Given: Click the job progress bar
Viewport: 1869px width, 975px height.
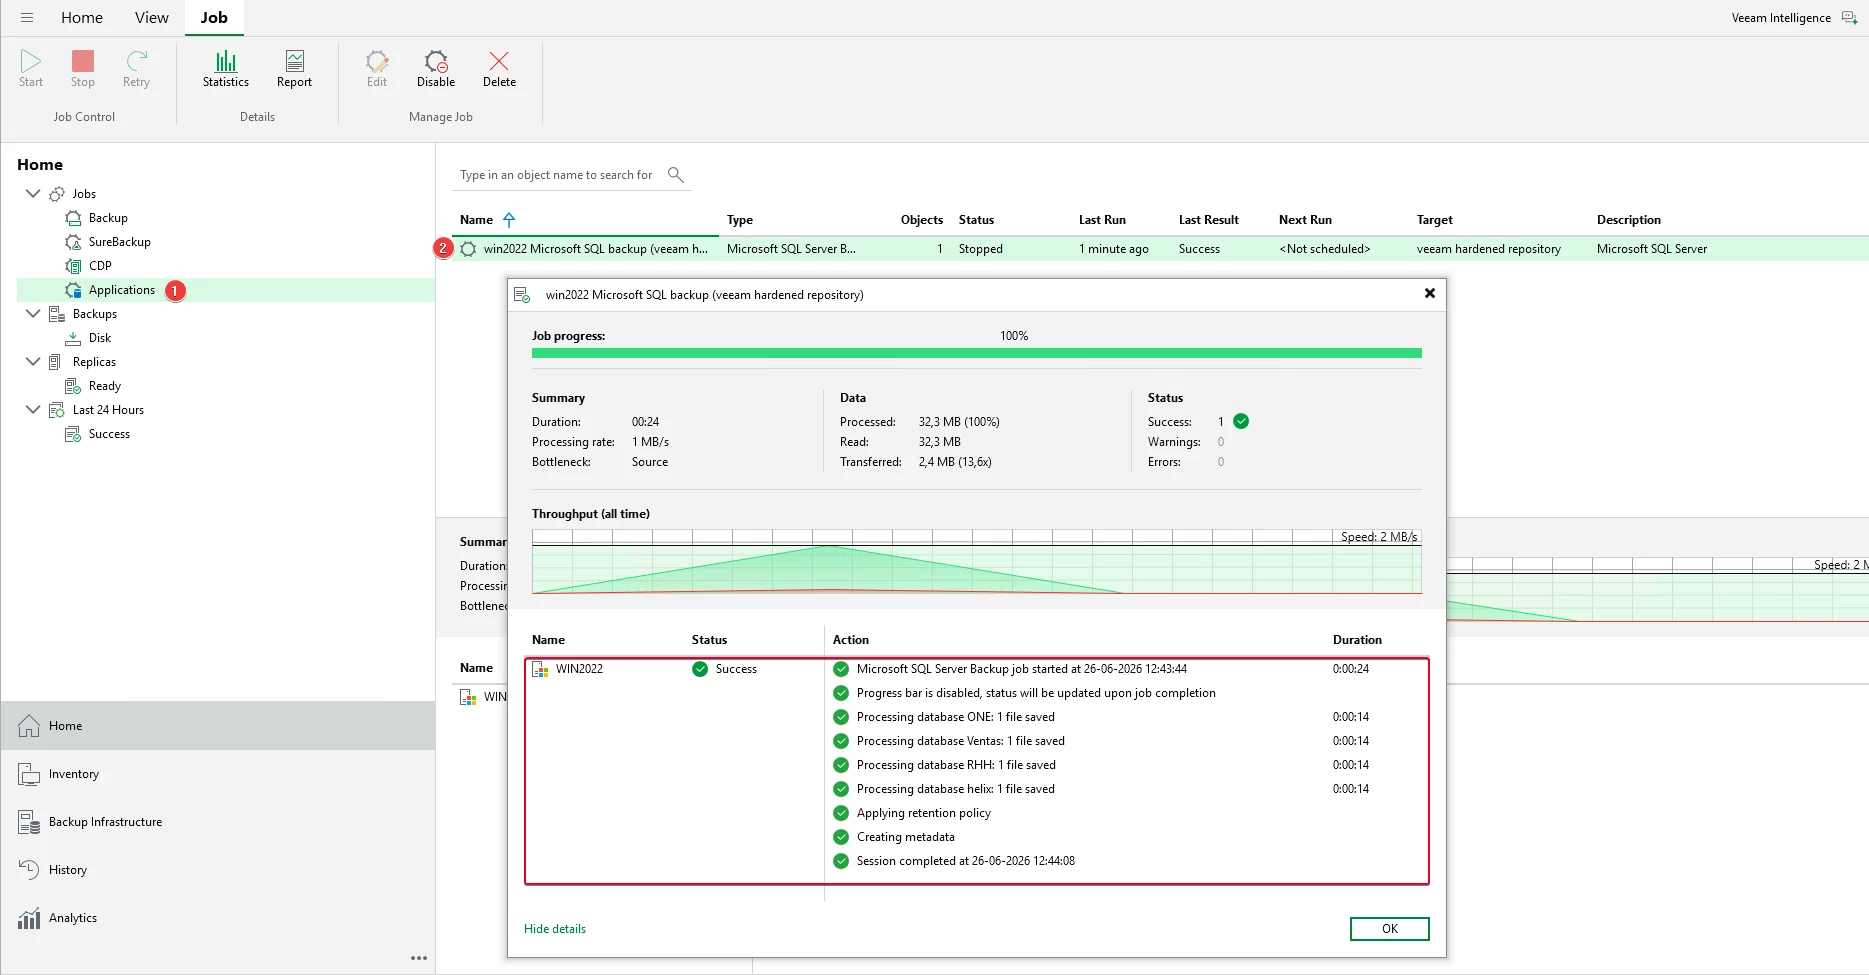Looking at the screenshot, I should click(977, 353).
